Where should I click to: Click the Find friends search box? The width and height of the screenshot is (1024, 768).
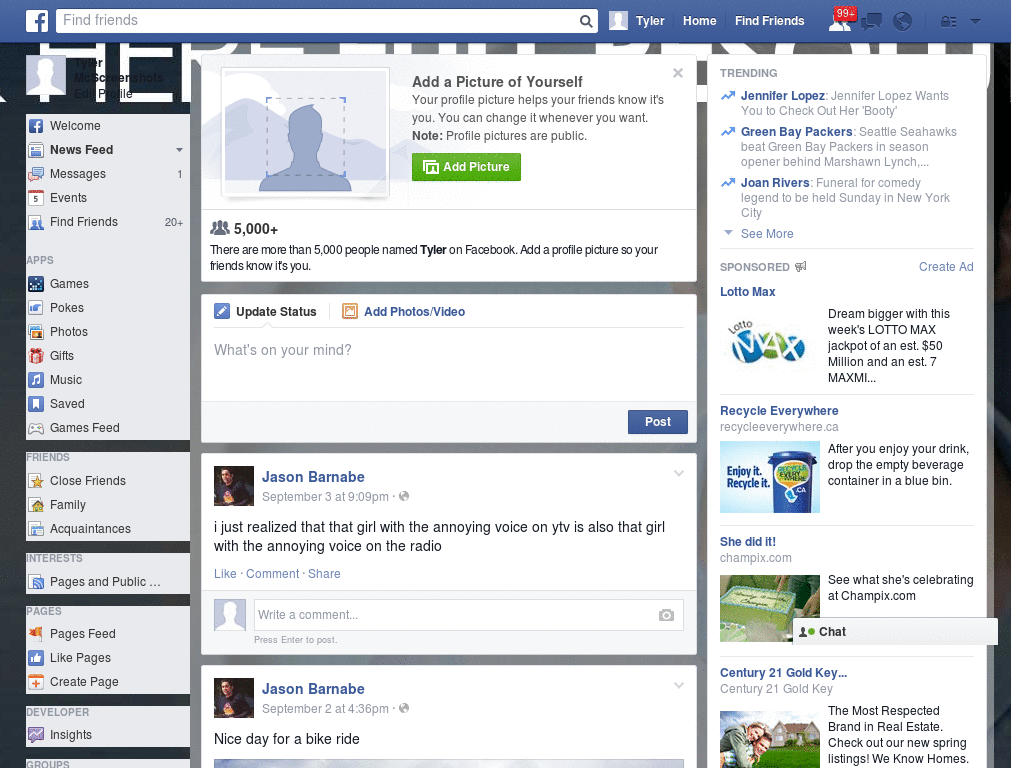[317, 21]
